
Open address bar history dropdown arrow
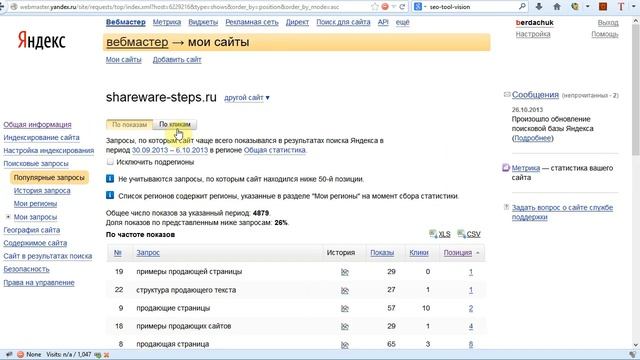394,7
